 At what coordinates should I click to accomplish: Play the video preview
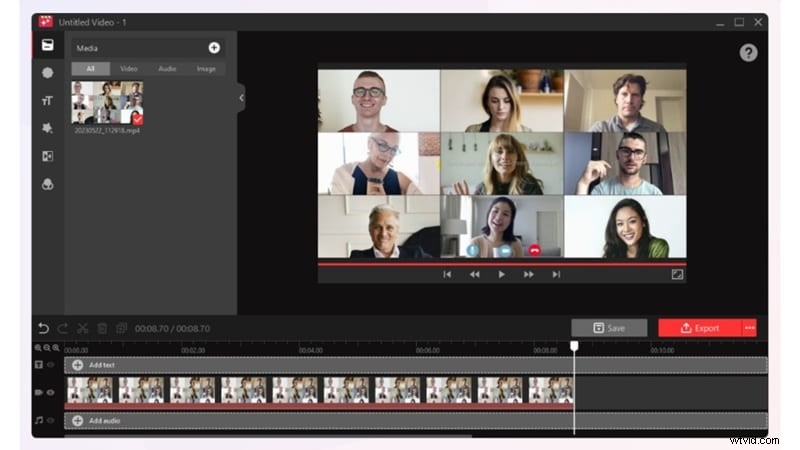point(502,274)
